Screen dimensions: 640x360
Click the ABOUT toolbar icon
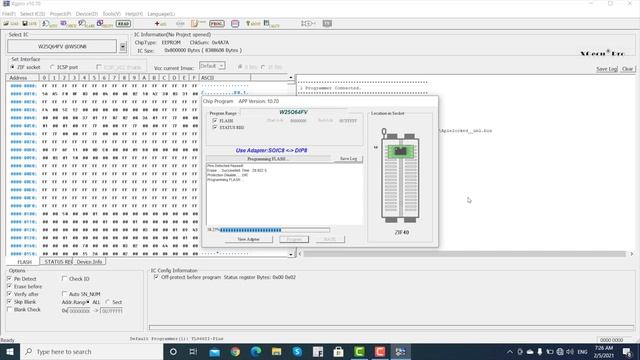[x=253, y=24]
